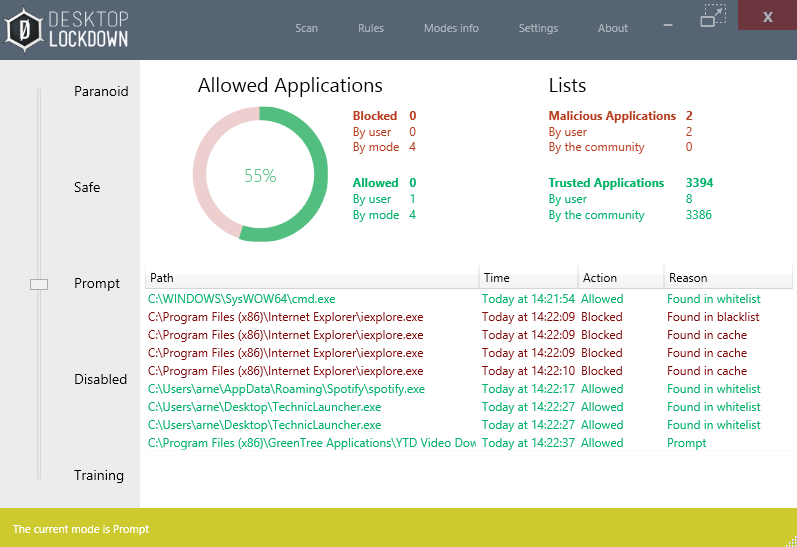
Task: Select the Safe protection mode
Action: [x=87, y=188]
